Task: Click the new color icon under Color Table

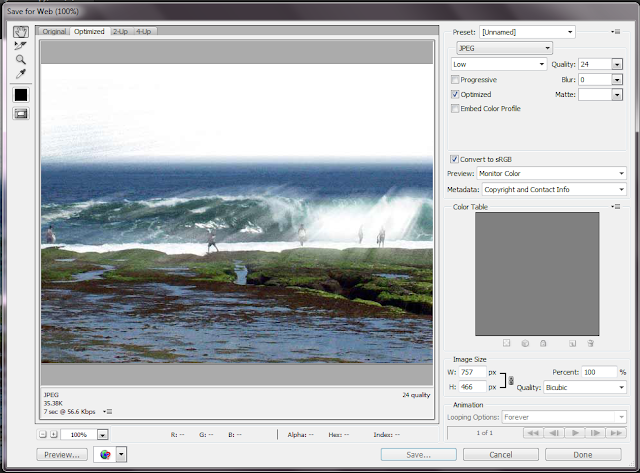Action: pos(573,343)
